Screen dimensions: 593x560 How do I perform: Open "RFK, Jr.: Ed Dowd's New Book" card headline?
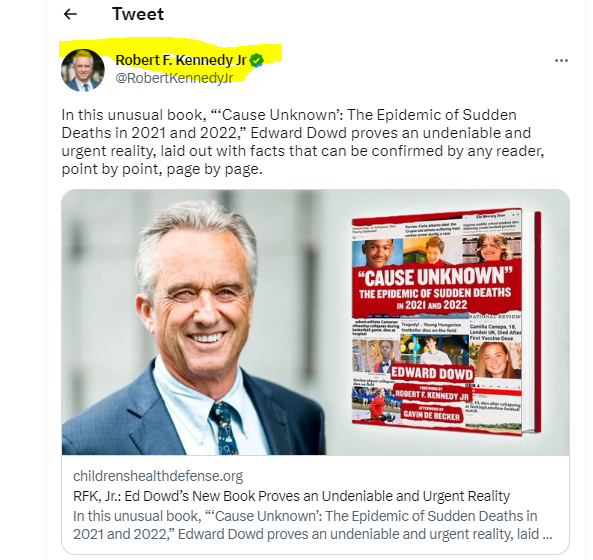292,496
